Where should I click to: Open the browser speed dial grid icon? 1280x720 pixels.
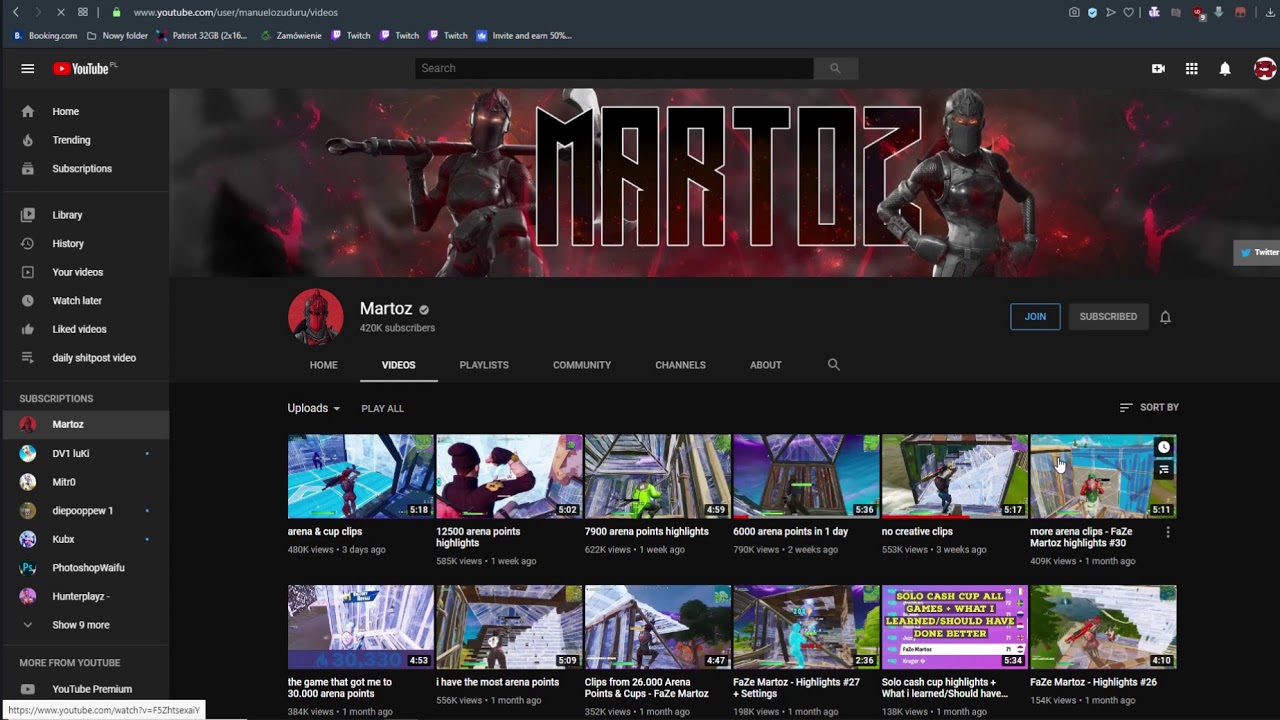[x=83, y=12]
